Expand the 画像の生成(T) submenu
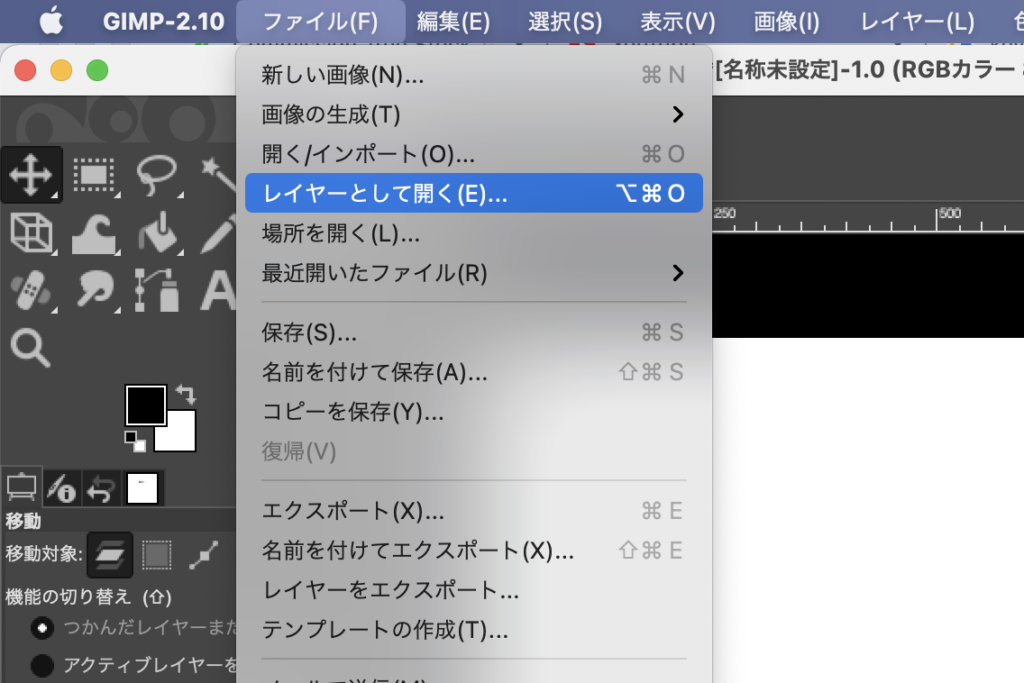 pyautogui.click(x=473, y=114)
